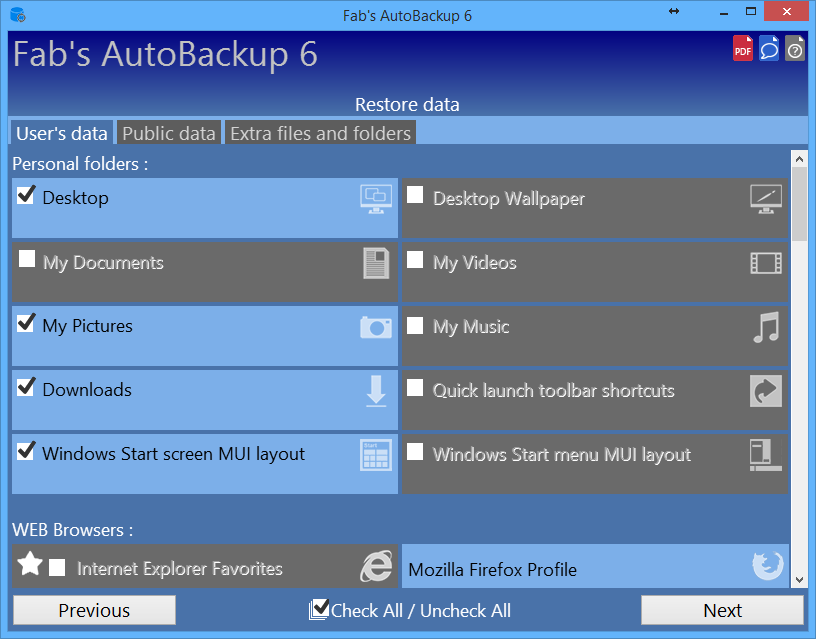816x639 pixels.
Task: Check the Desktop Wallpaper checkbox
Action: [415, 195]
